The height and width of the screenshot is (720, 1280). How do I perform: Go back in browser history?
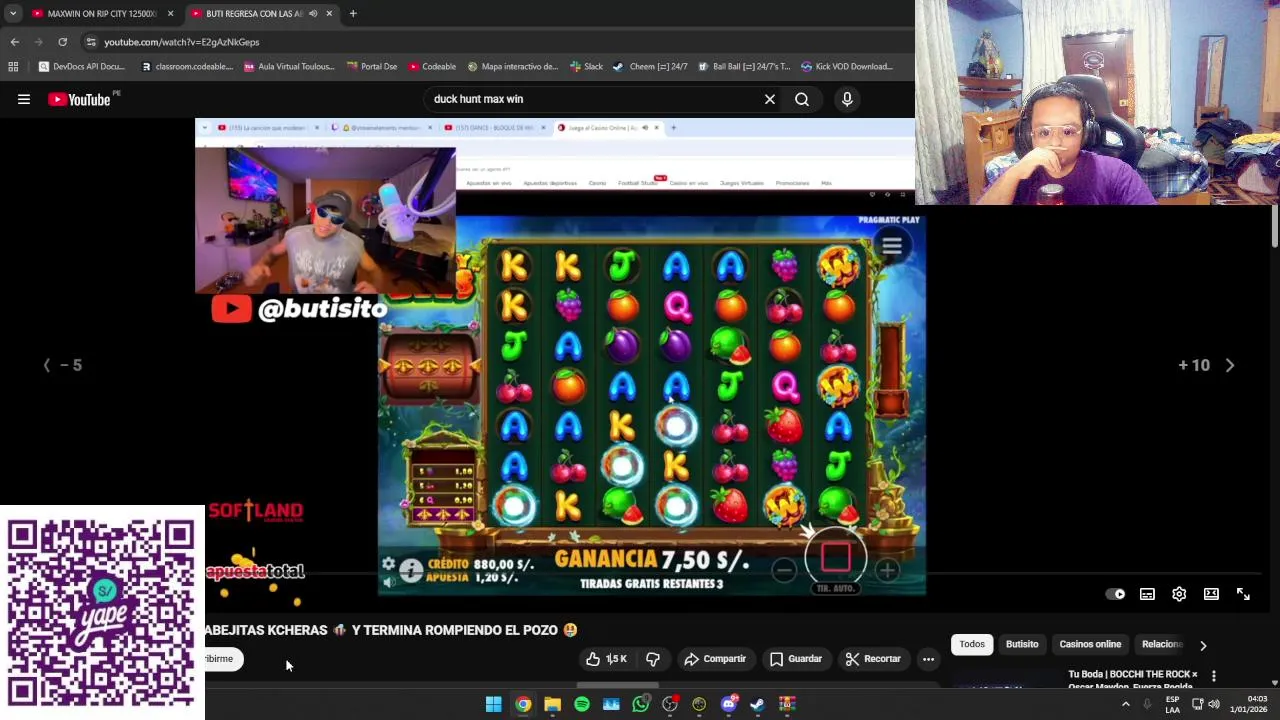click(x=15, y=42)
